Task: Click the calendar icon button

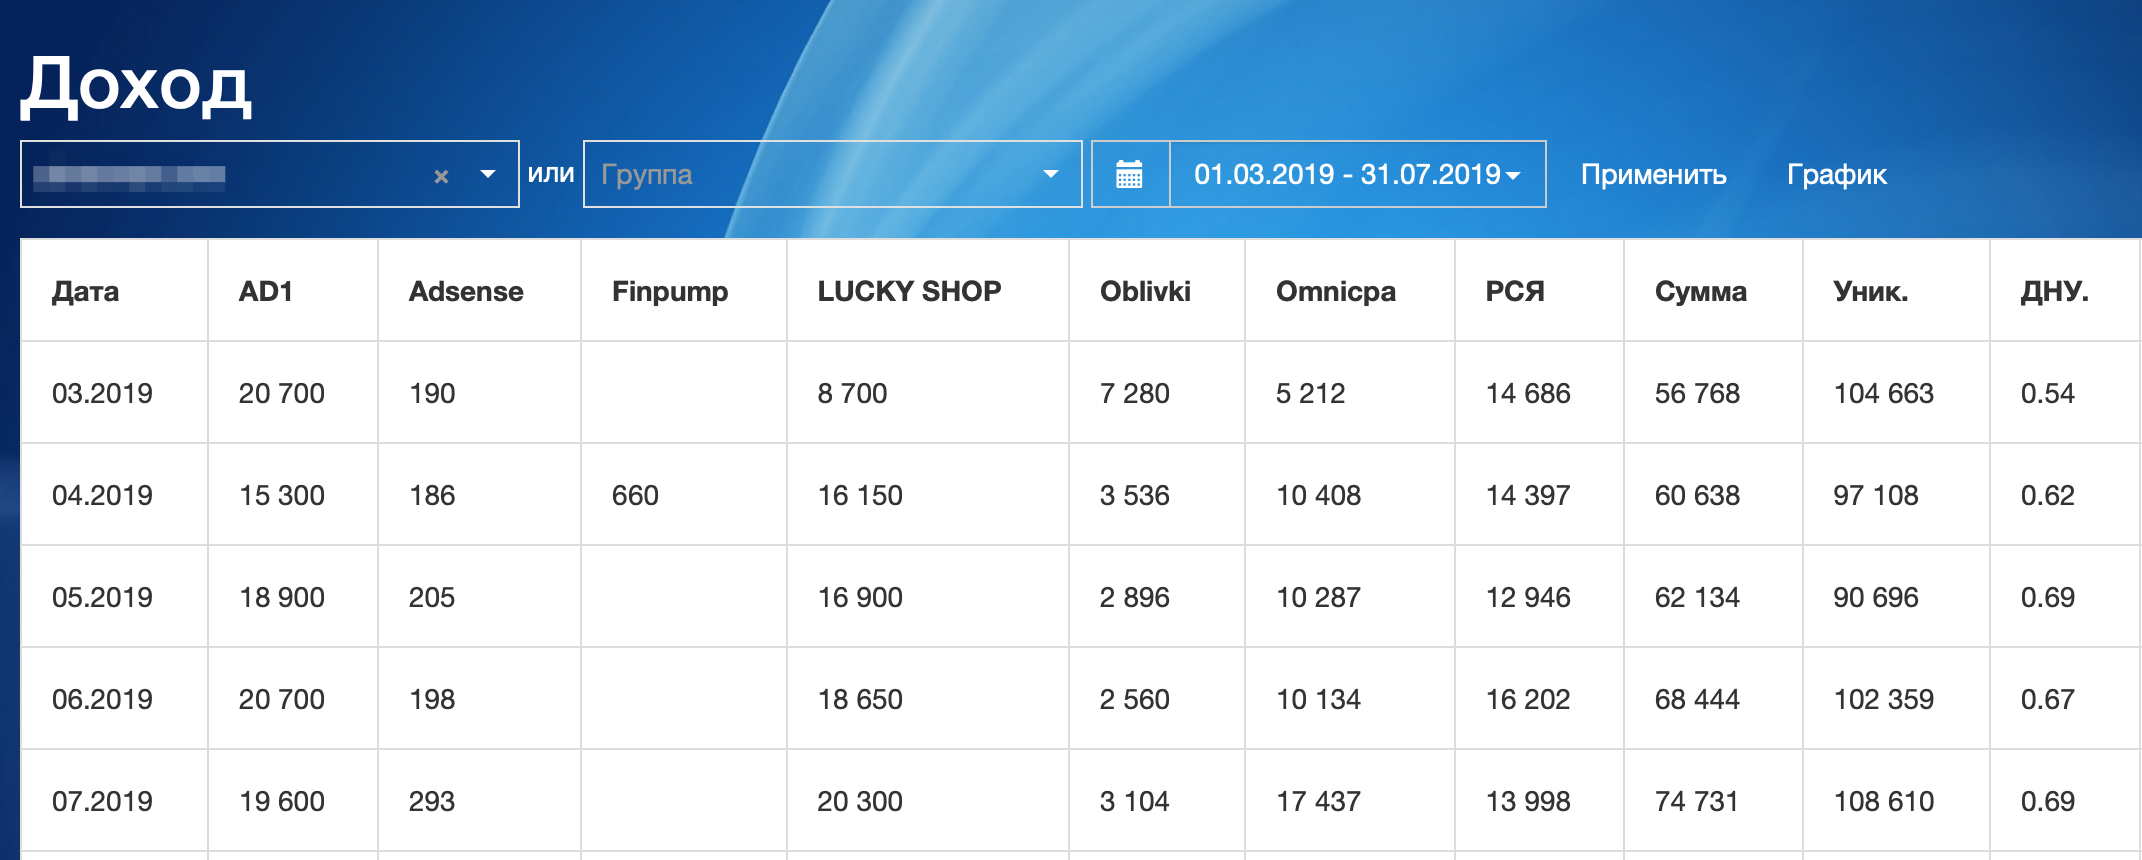Action: pyautogui.click(x=1129, y=174)
